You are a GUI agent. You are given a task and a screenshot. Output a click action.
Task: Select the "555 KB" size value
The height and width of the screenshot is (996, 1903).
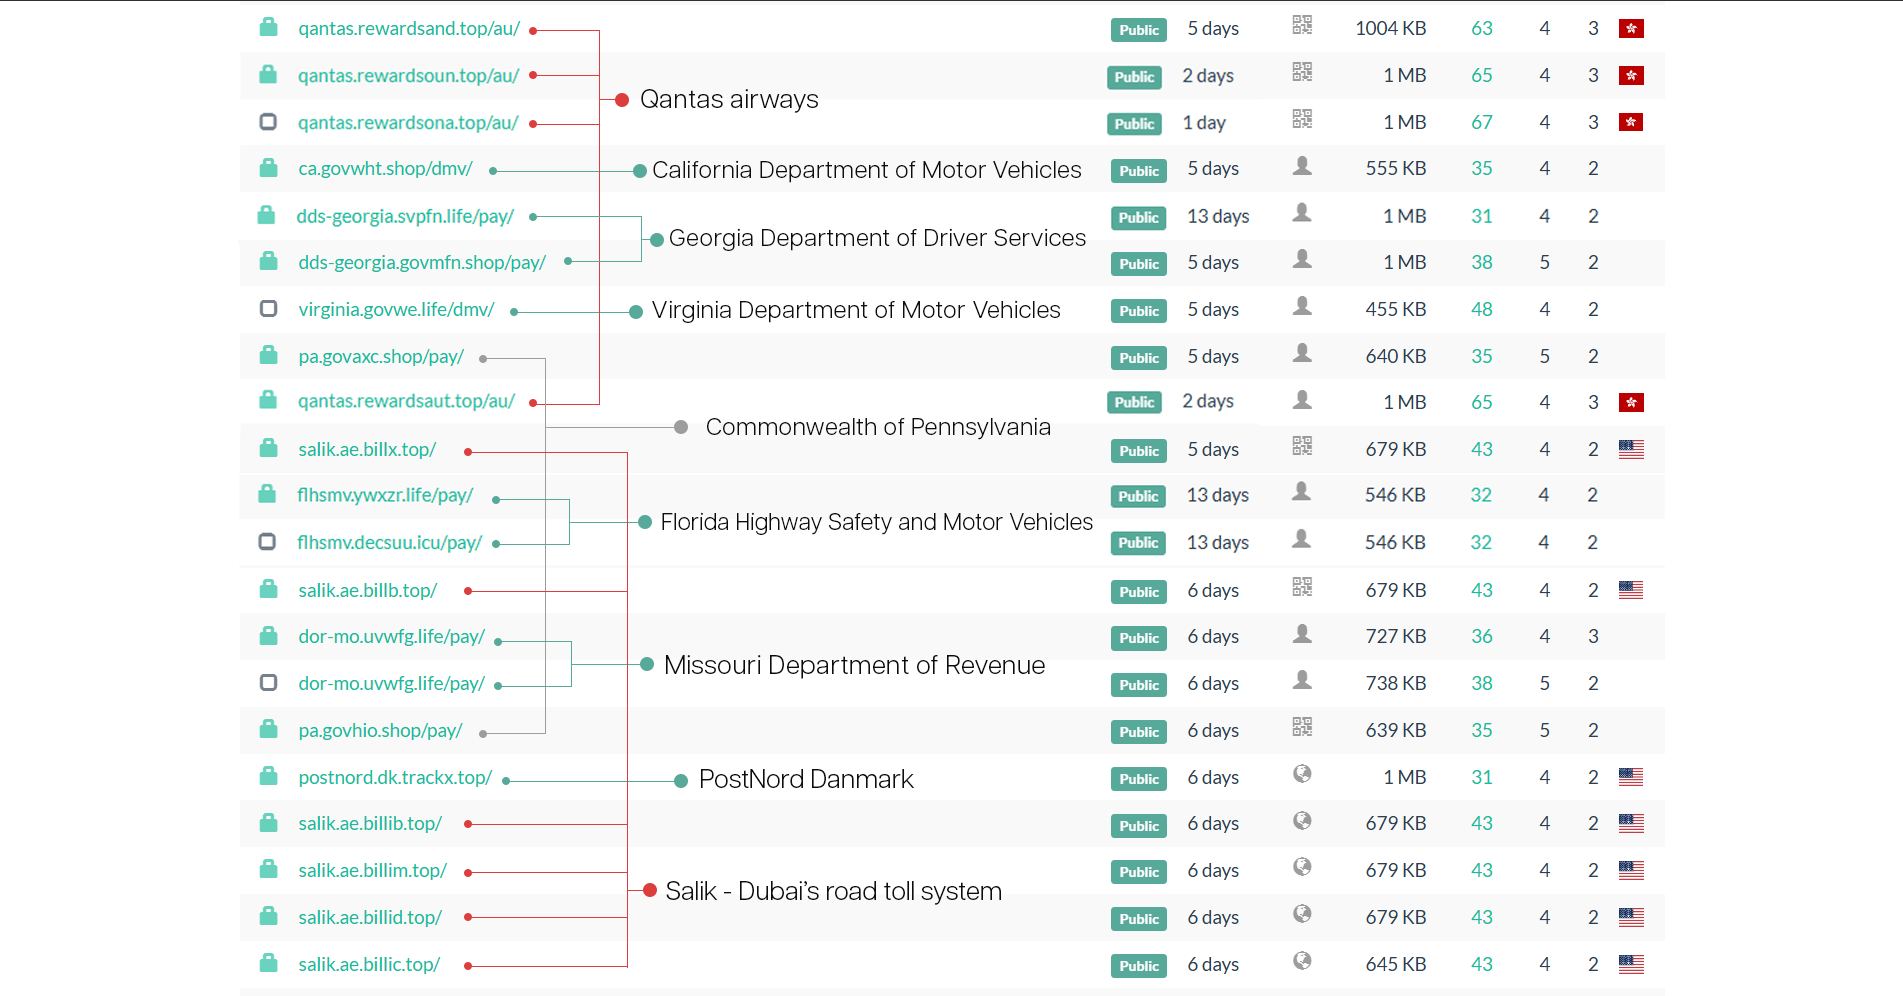(1396, 168)
